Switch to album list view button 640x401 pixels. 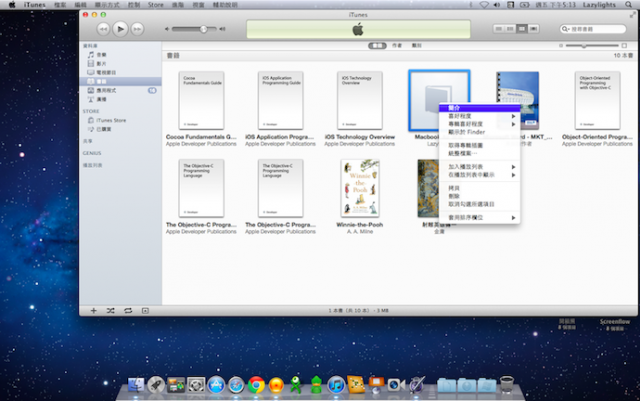click(x=510, y=29)
